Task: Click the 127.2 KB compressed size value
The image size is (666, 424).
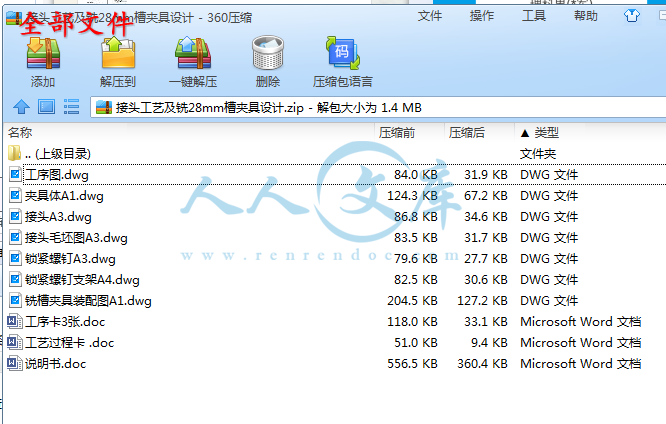Action: point(482,301)
